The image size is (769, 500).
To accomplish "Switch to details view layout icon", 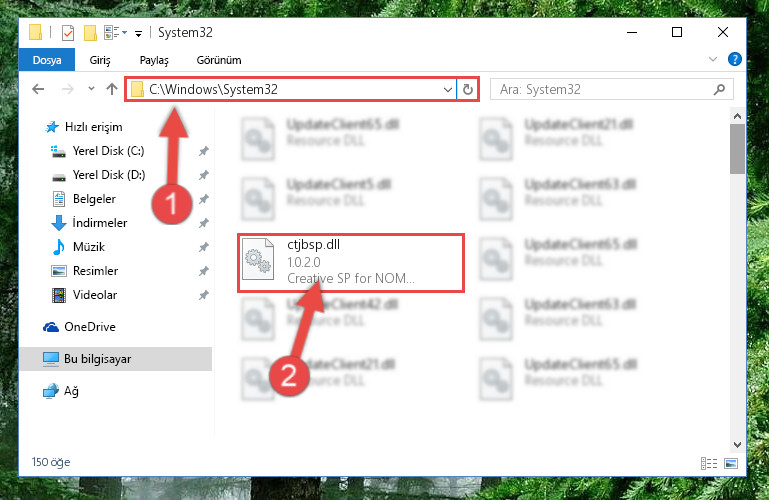I will click(x=709, y=463).
